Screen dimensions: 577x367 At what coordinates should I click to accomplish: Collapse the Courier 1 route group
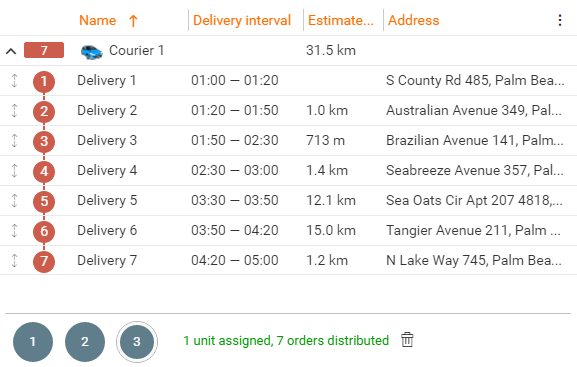click(x=11, y=51)
